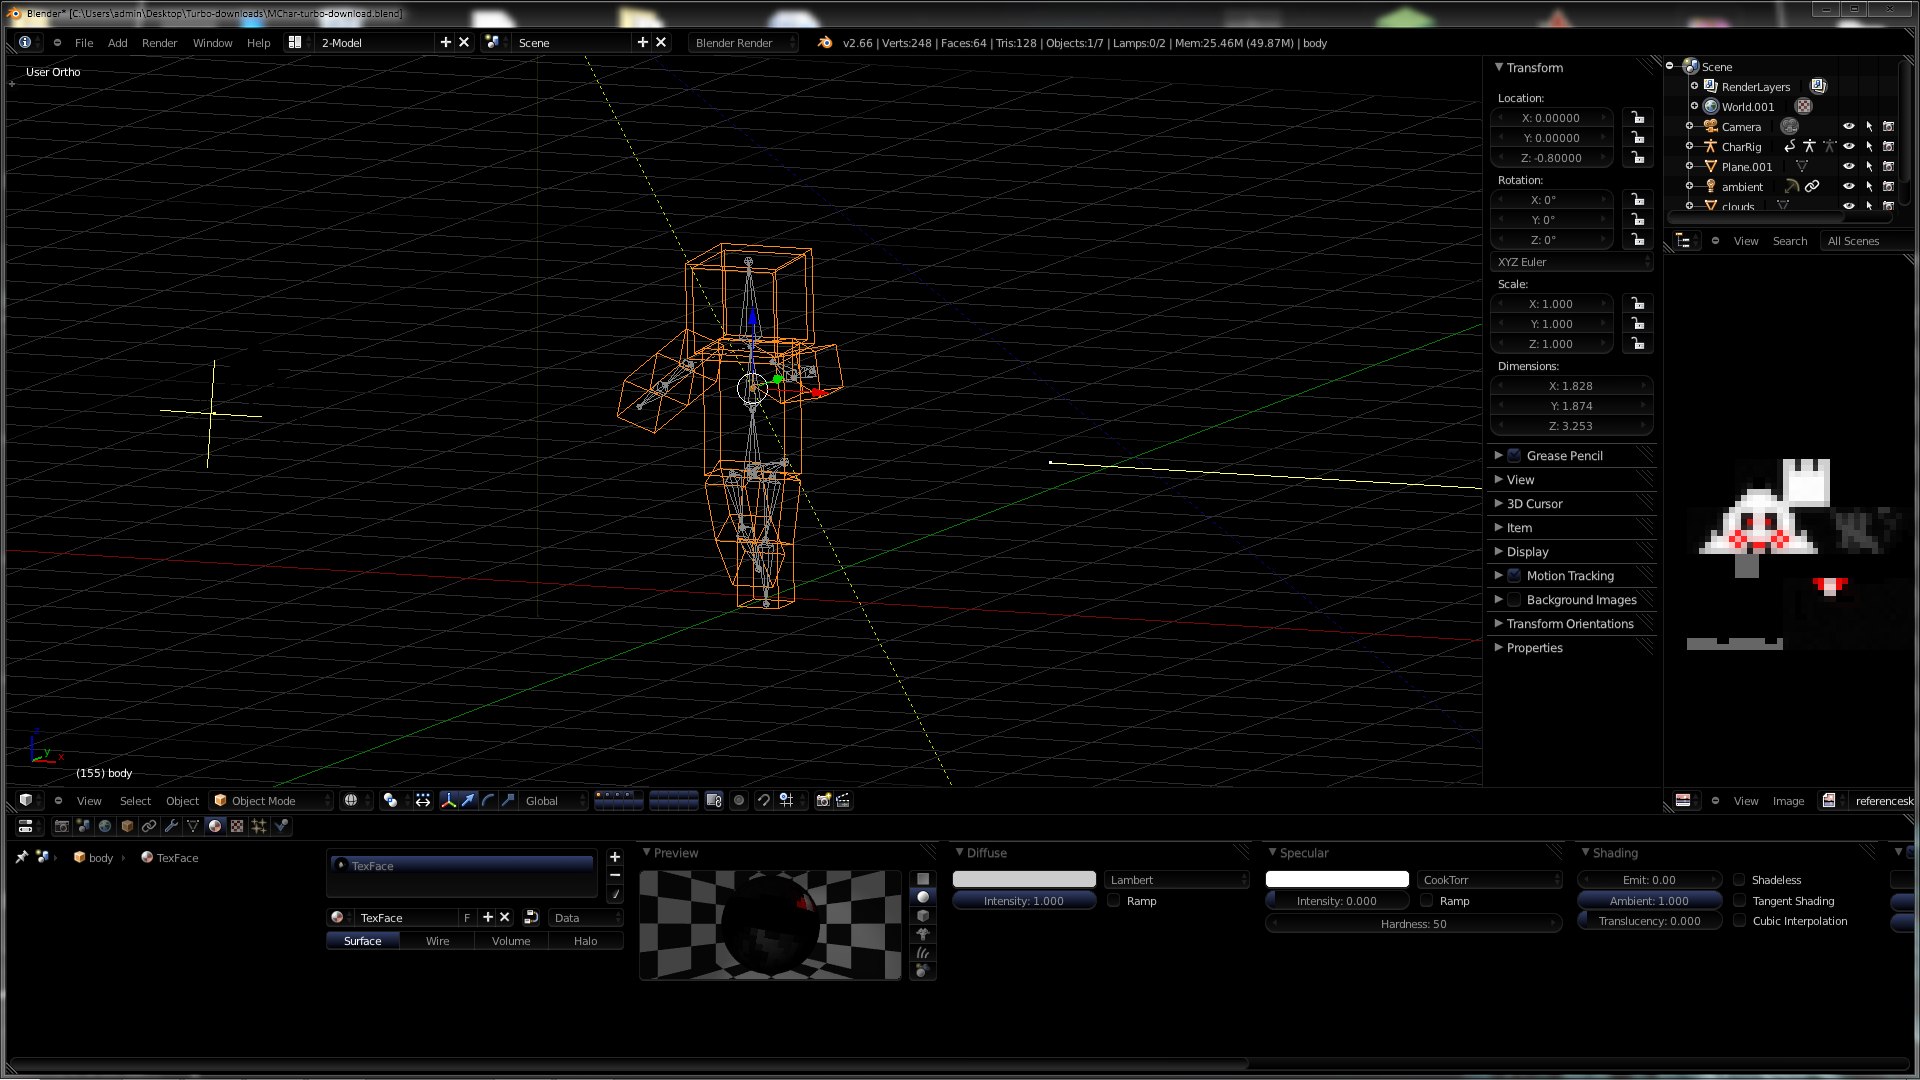Open the Window menu

(212, 43)
